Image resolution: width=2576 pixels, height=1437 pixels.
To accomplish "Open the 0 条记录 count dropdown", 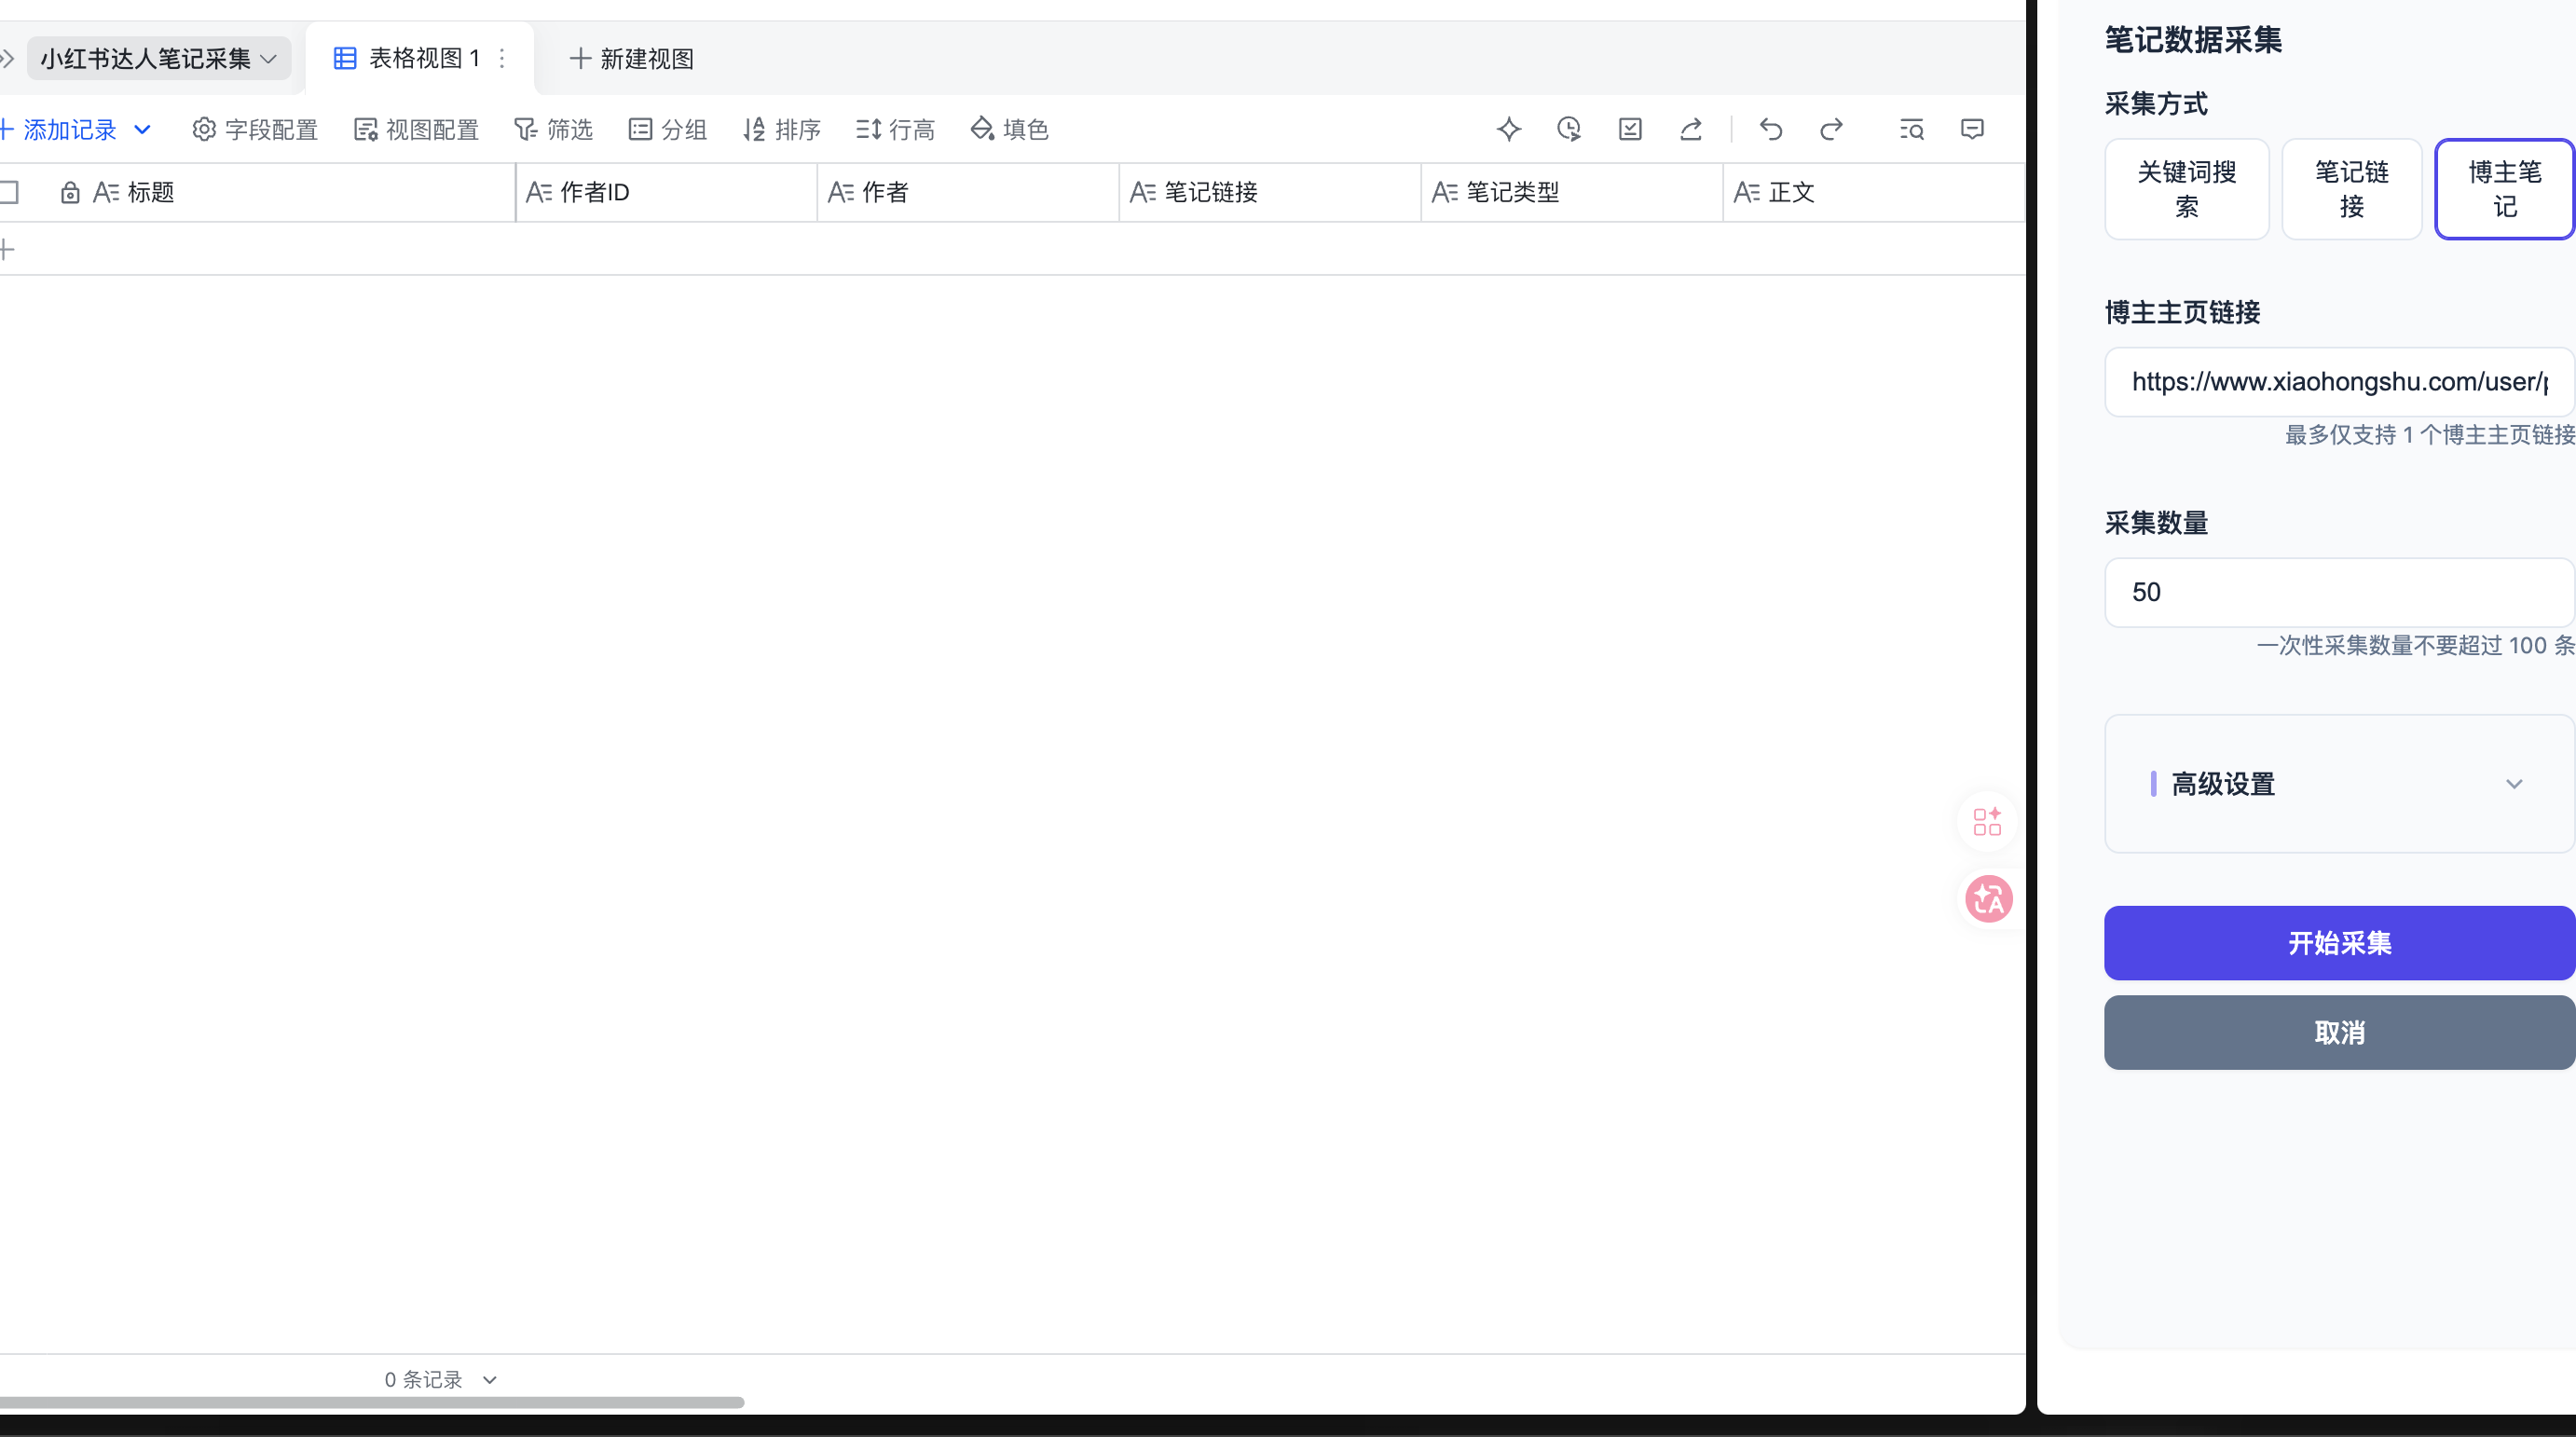I will [440, 1379].
